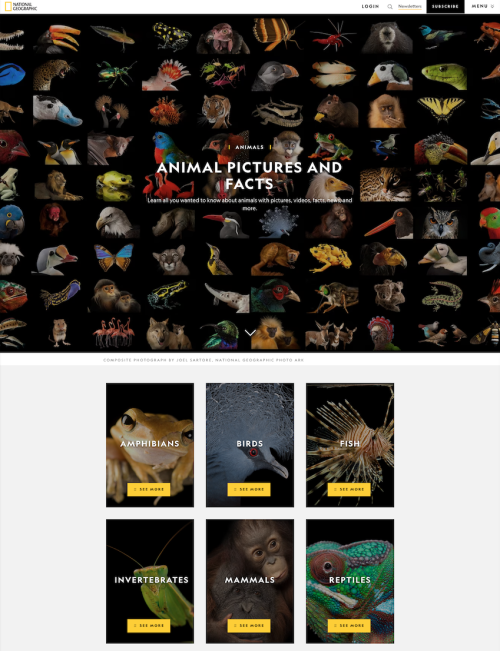The height and width of the screenshot is (651, 500).
Task: Click See More under Birds
Action: (x=249, y=489)
